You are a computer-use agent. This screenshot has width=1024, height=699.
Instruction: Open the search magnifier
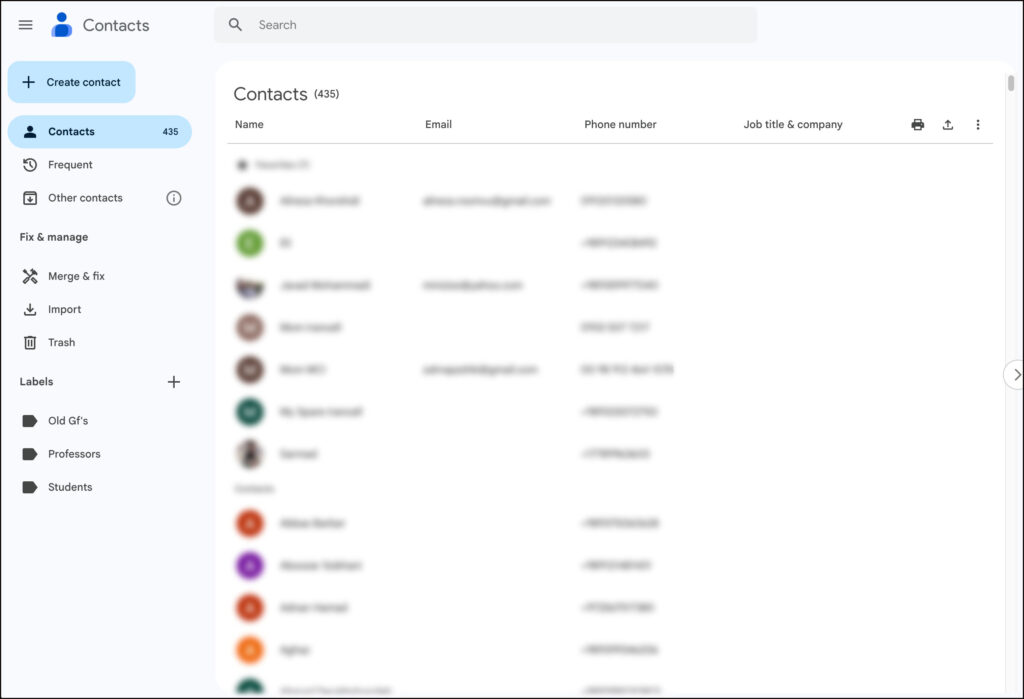click(x=235, y=24)
